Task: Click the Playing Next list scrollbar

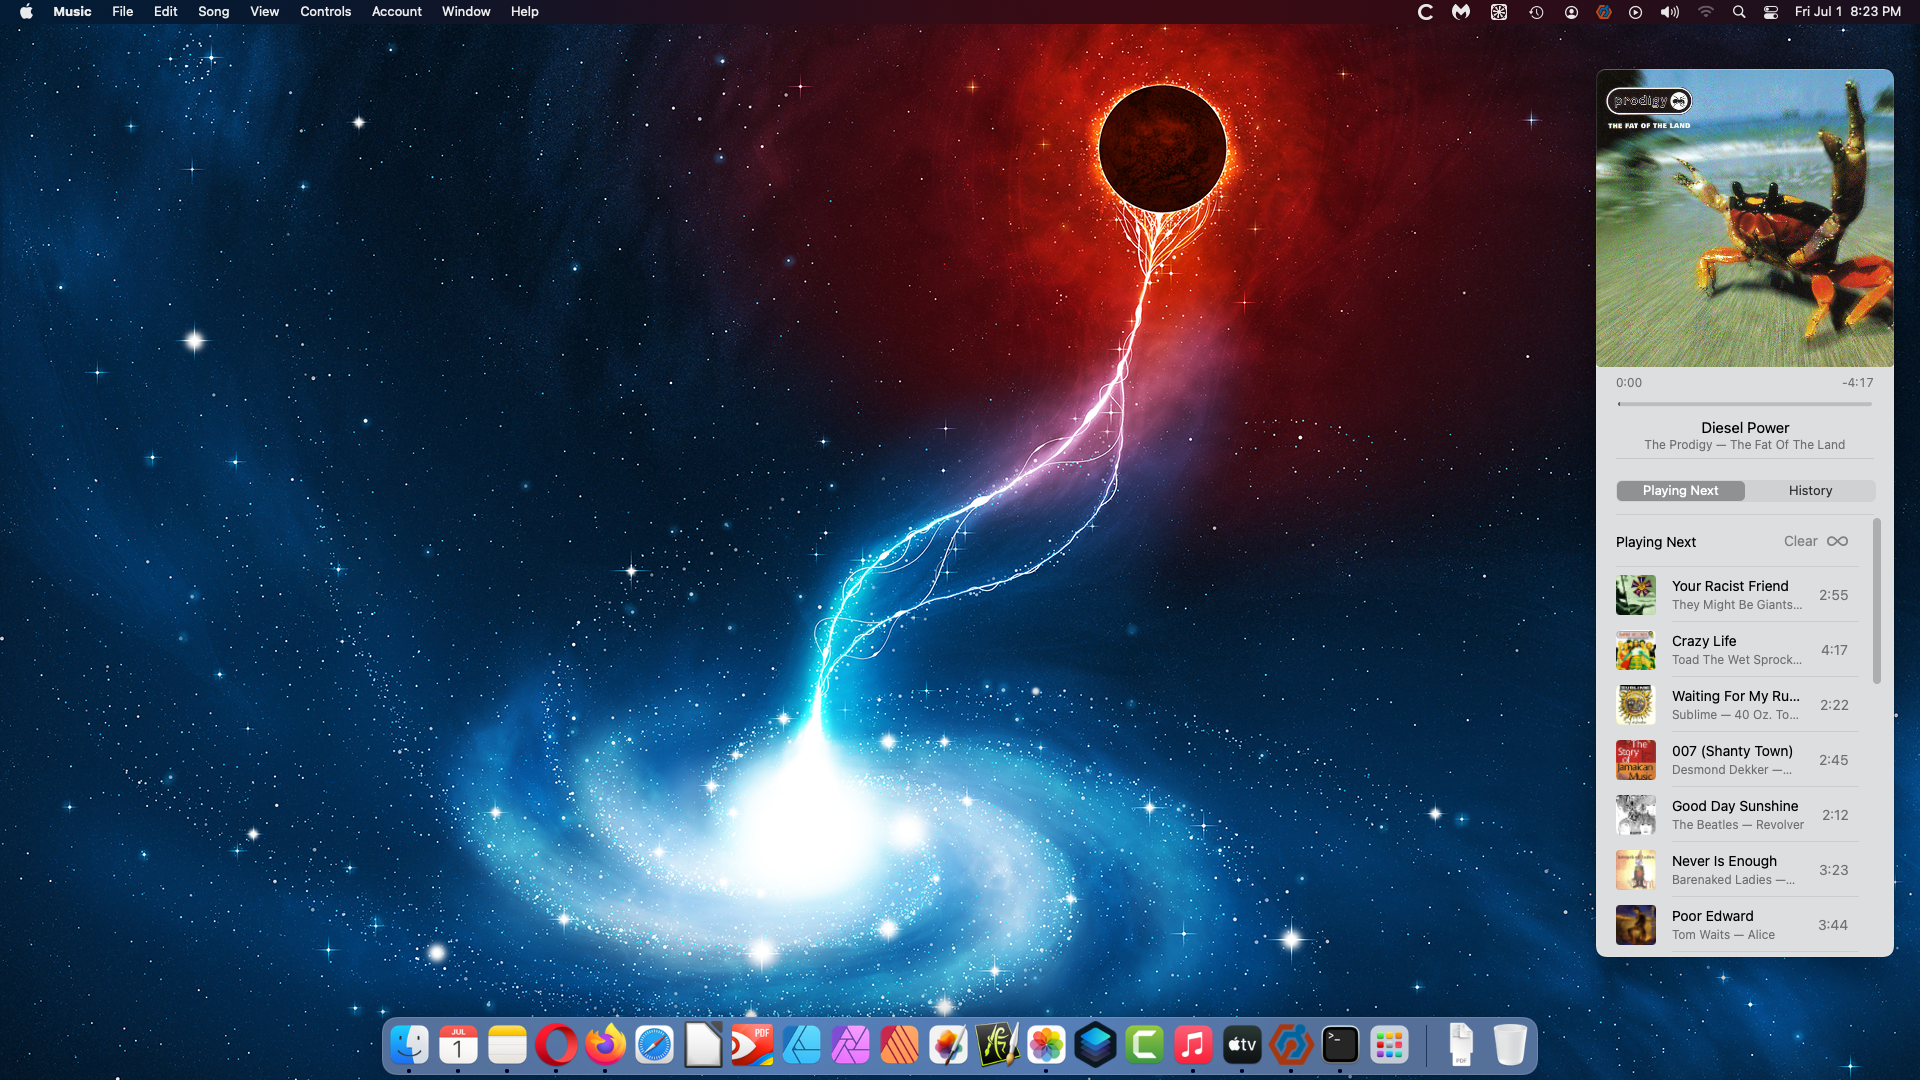Action: [x=1876, y=602]
